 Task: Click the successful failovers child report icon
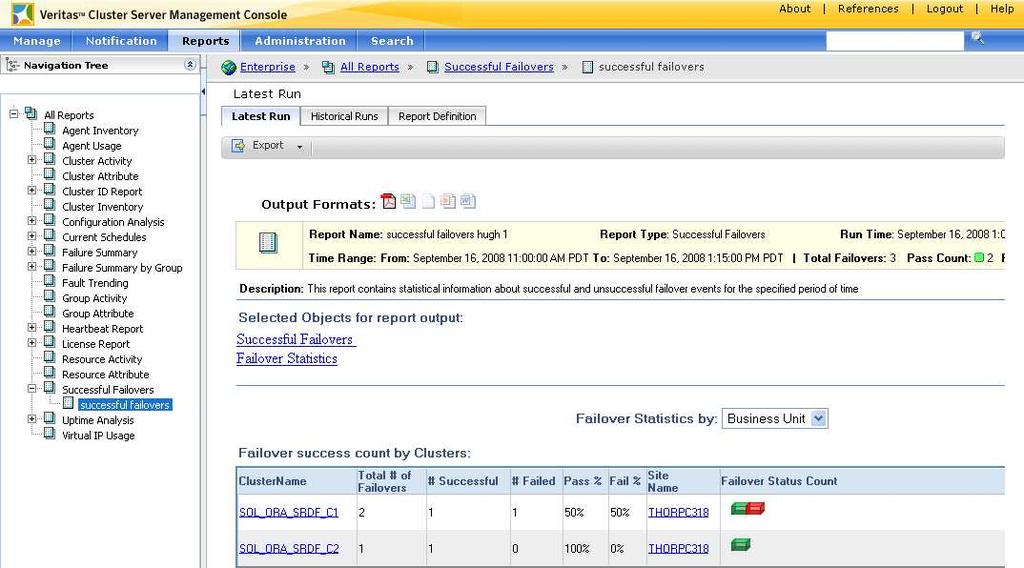68,403
